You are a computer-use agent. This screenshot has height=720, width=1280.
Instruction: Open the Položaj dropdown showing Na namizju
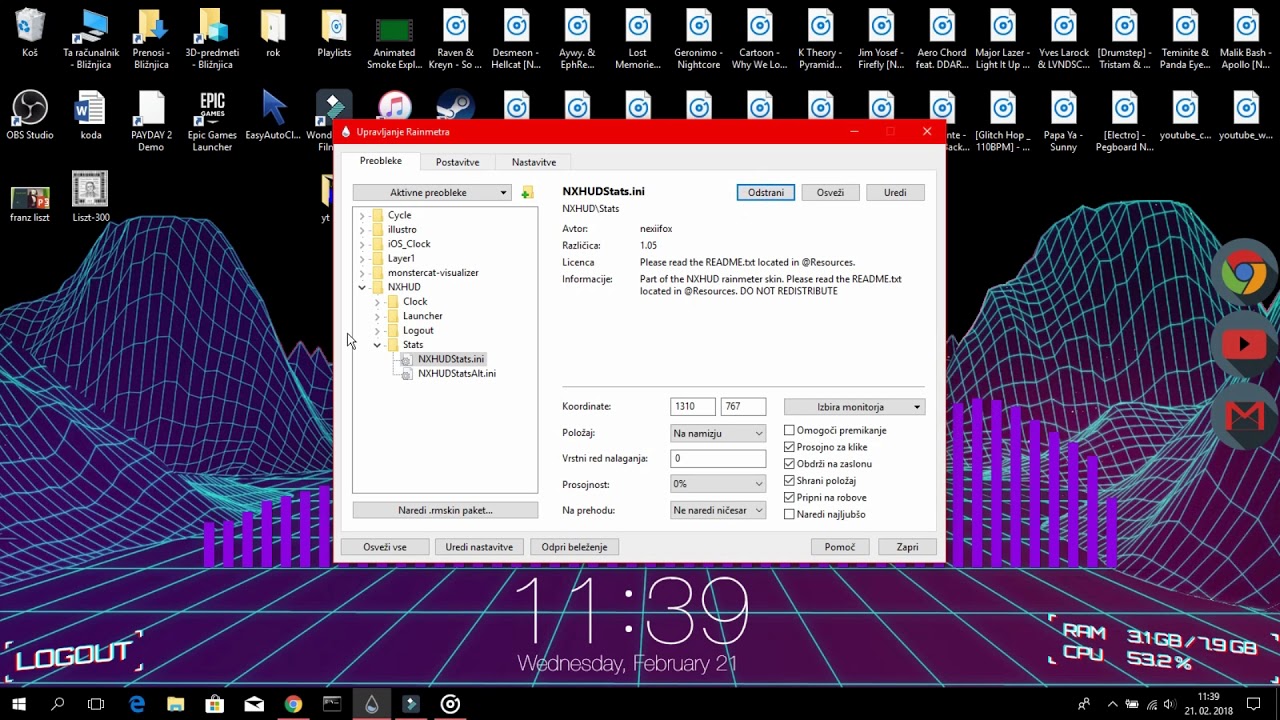coord(718,433)
